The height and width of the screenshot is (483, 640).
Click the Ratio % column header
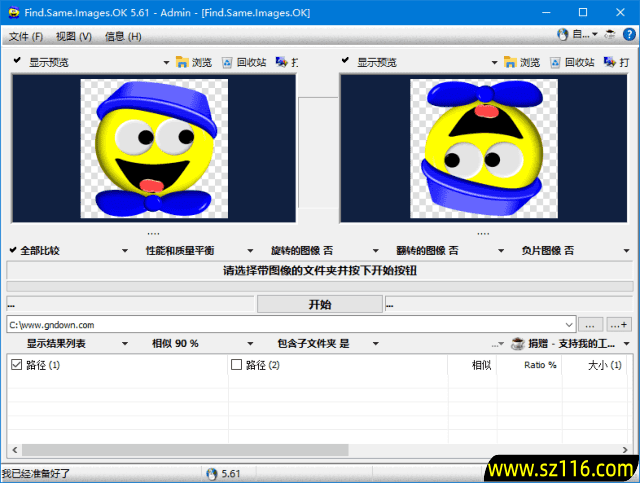click(x=530, y=365)
